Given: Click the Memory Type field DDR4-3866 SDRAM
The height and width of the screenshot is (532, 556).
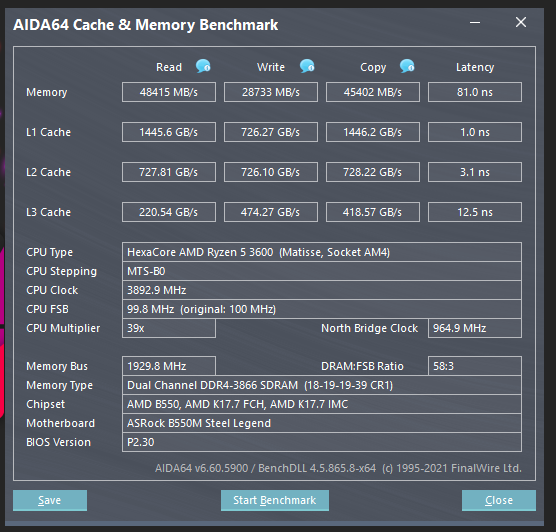Looking at the screenshot, I should (x=322, y=385).
